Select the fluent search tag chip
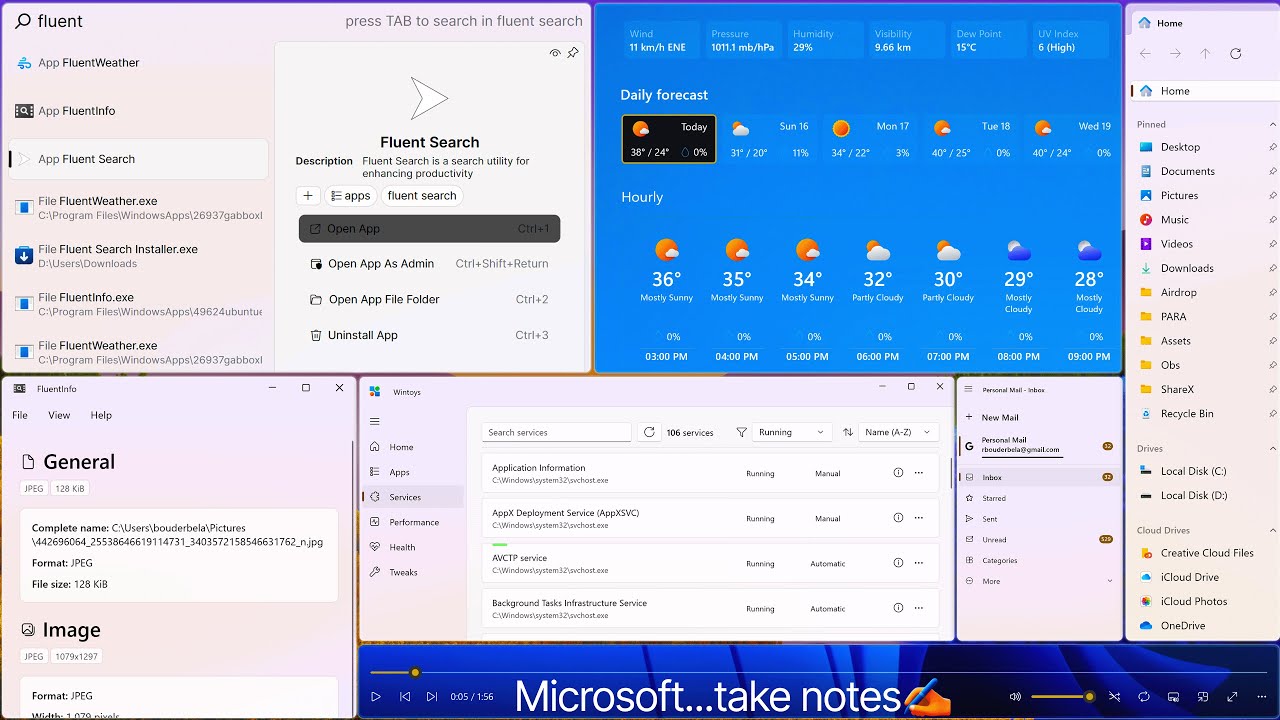This screenshot has width=1280, height=720. (x=422, y=196)
